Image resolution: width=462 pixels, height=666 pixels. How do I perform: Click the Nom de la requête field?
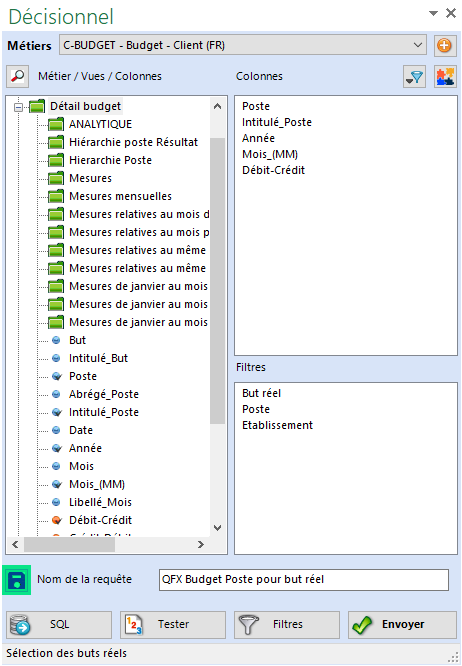point(304,579)
